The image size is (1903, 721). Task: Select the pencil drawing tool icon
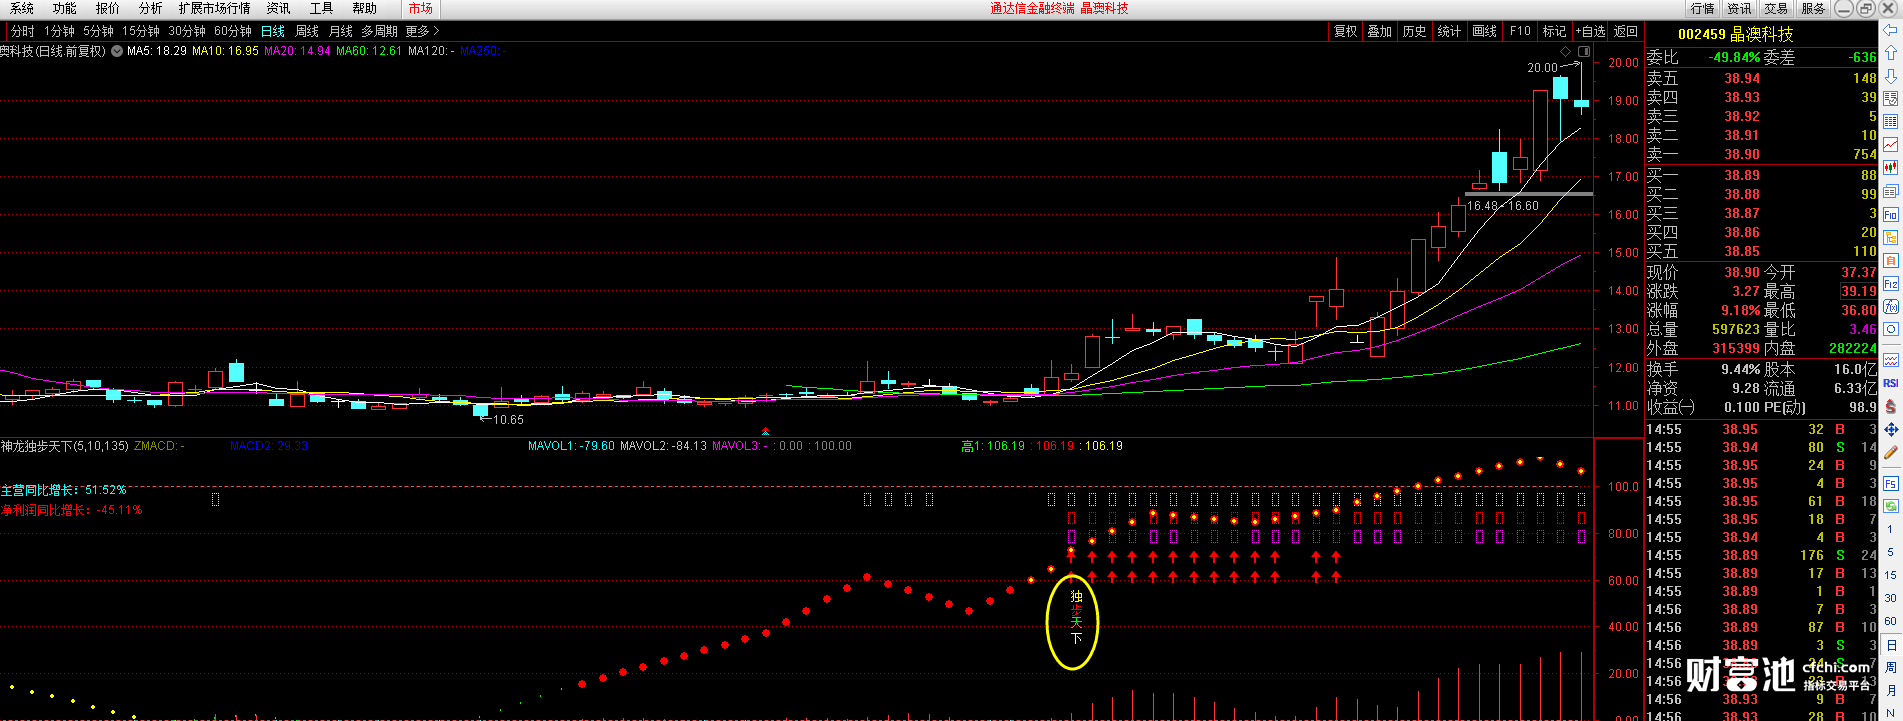[x=1891, y=453]
